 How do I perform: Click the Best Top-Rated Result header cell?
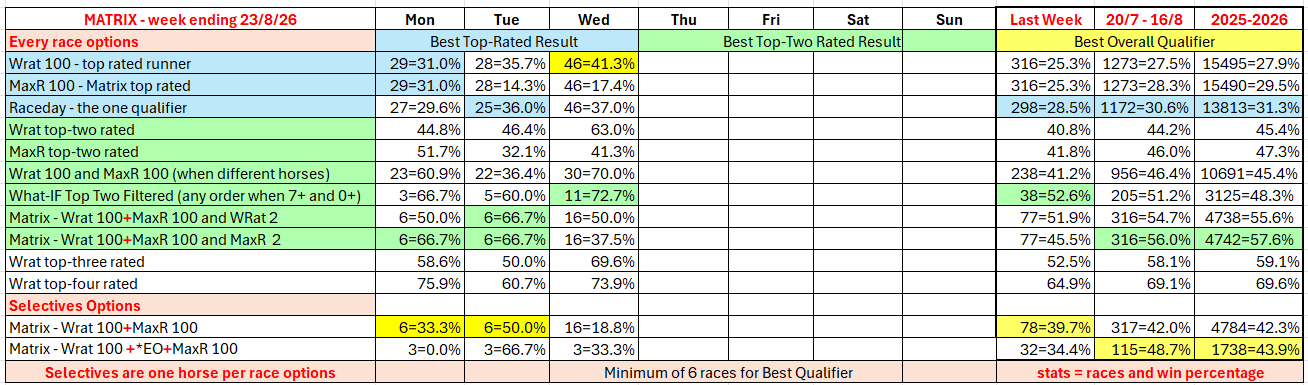[x=506, y=41]
